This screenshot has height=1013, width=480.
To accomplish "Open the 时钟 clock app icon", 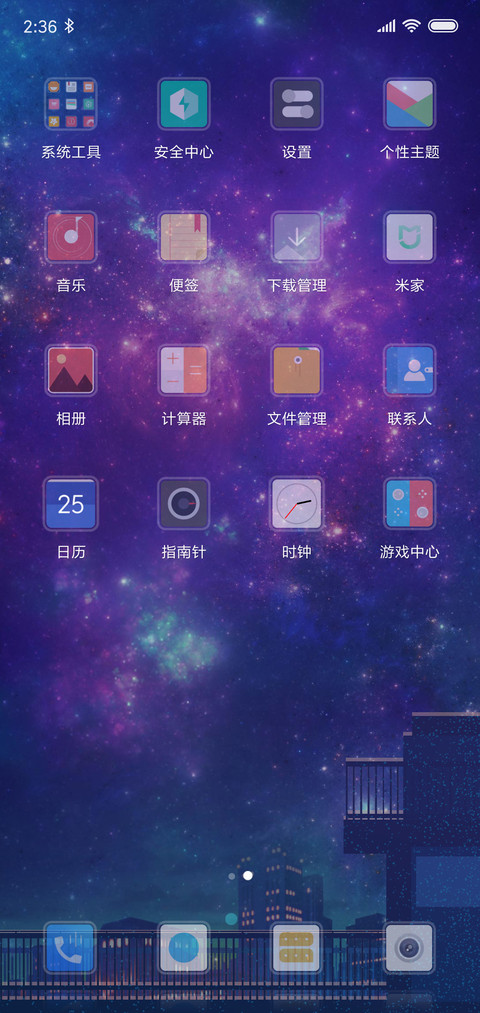I will (297, 504).
